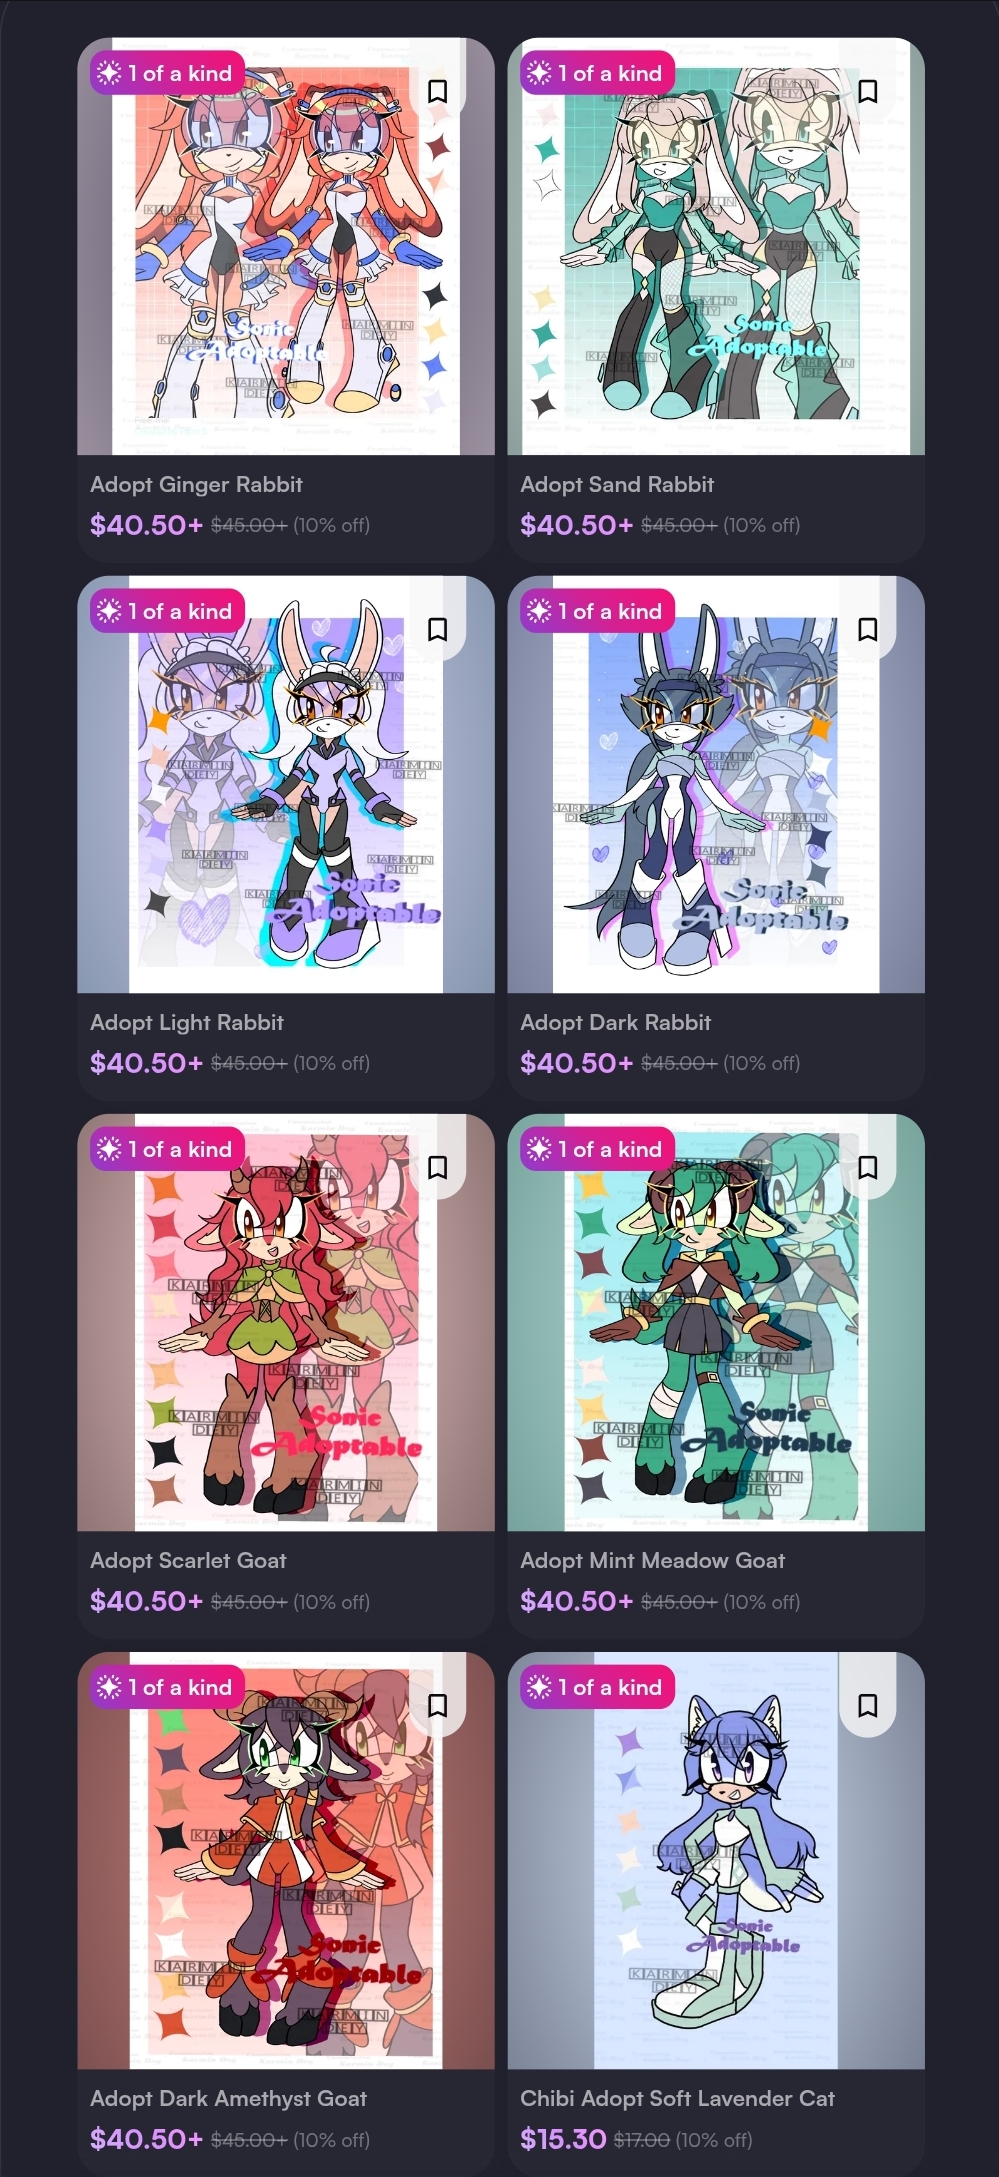Bookmark the Adopt Sand Rabbit listing
The image size is (999, 2177).
pyautogui.click(x=867, y=91)
